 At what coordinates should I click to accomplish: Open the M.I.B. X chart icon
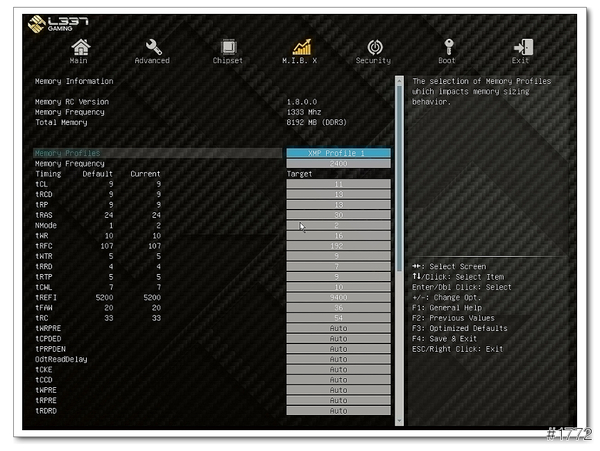click(302, 47)
